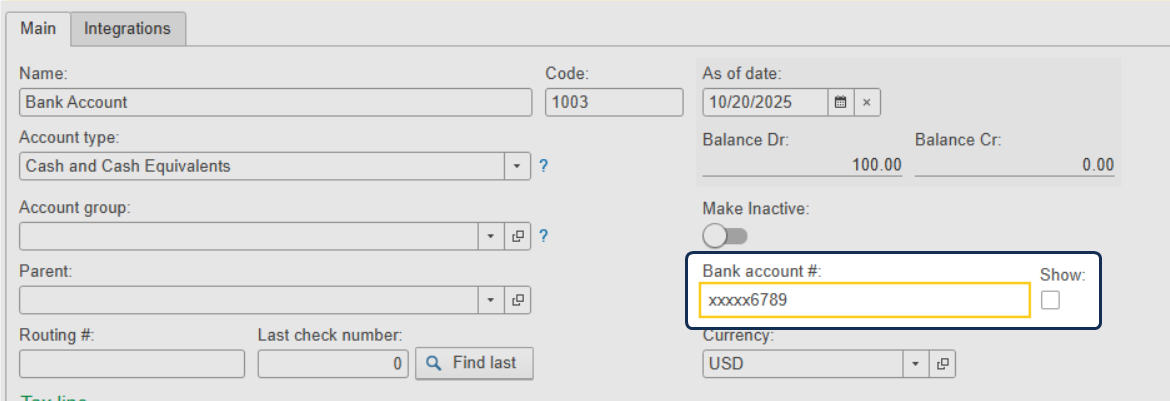
Task: Click the Name input field
Action: [275, 102]
